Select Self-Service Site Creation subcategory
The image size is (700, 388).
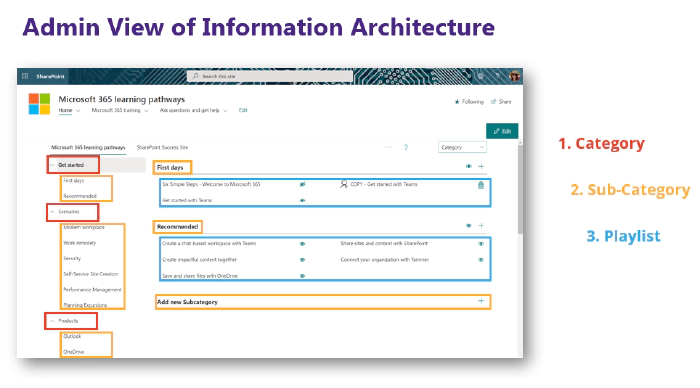[91, 274]
